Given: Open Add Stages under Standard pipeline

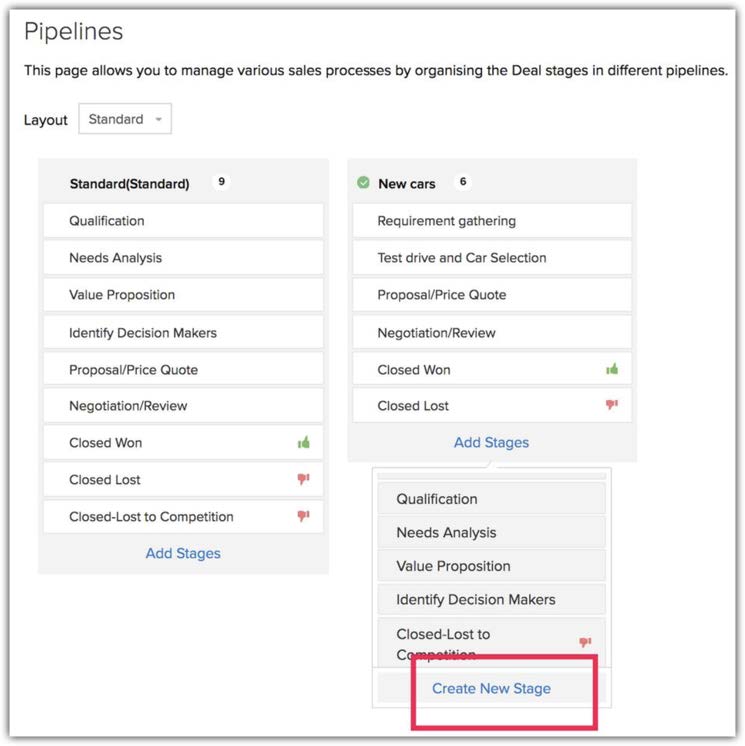Looking at the screenshot, I should point(183,553).
